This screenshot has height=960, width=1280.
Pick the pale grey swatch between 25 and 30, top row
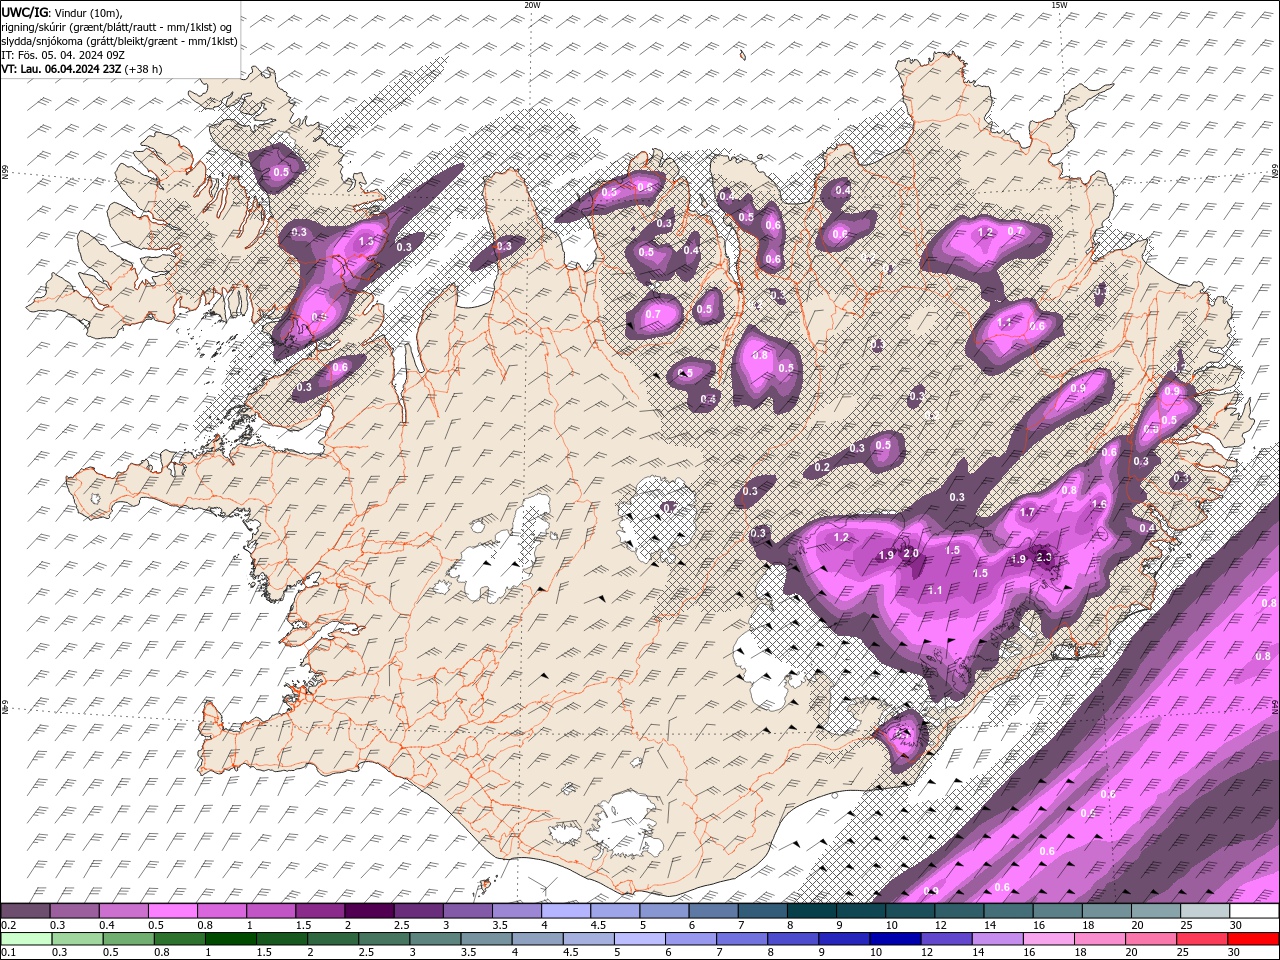pos(1205,911)
